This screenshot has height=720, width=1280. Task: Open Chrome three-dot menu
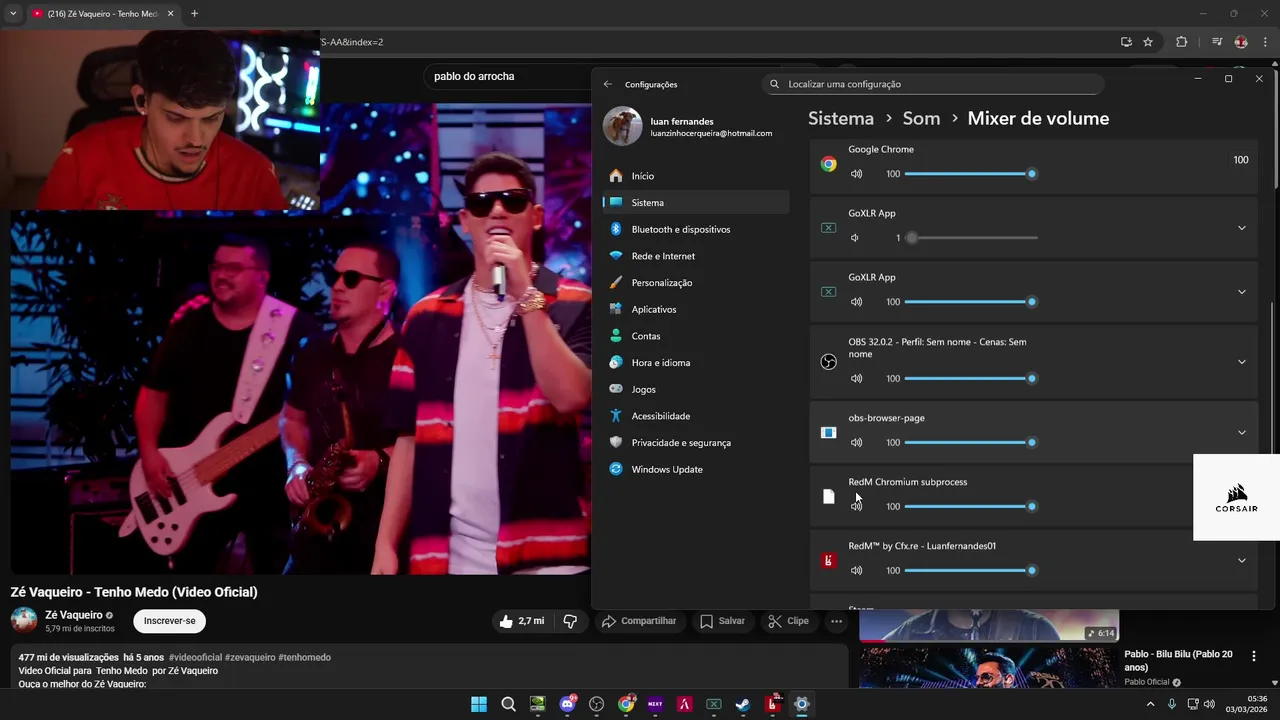pyautogui.click(x=1265, y=42)
